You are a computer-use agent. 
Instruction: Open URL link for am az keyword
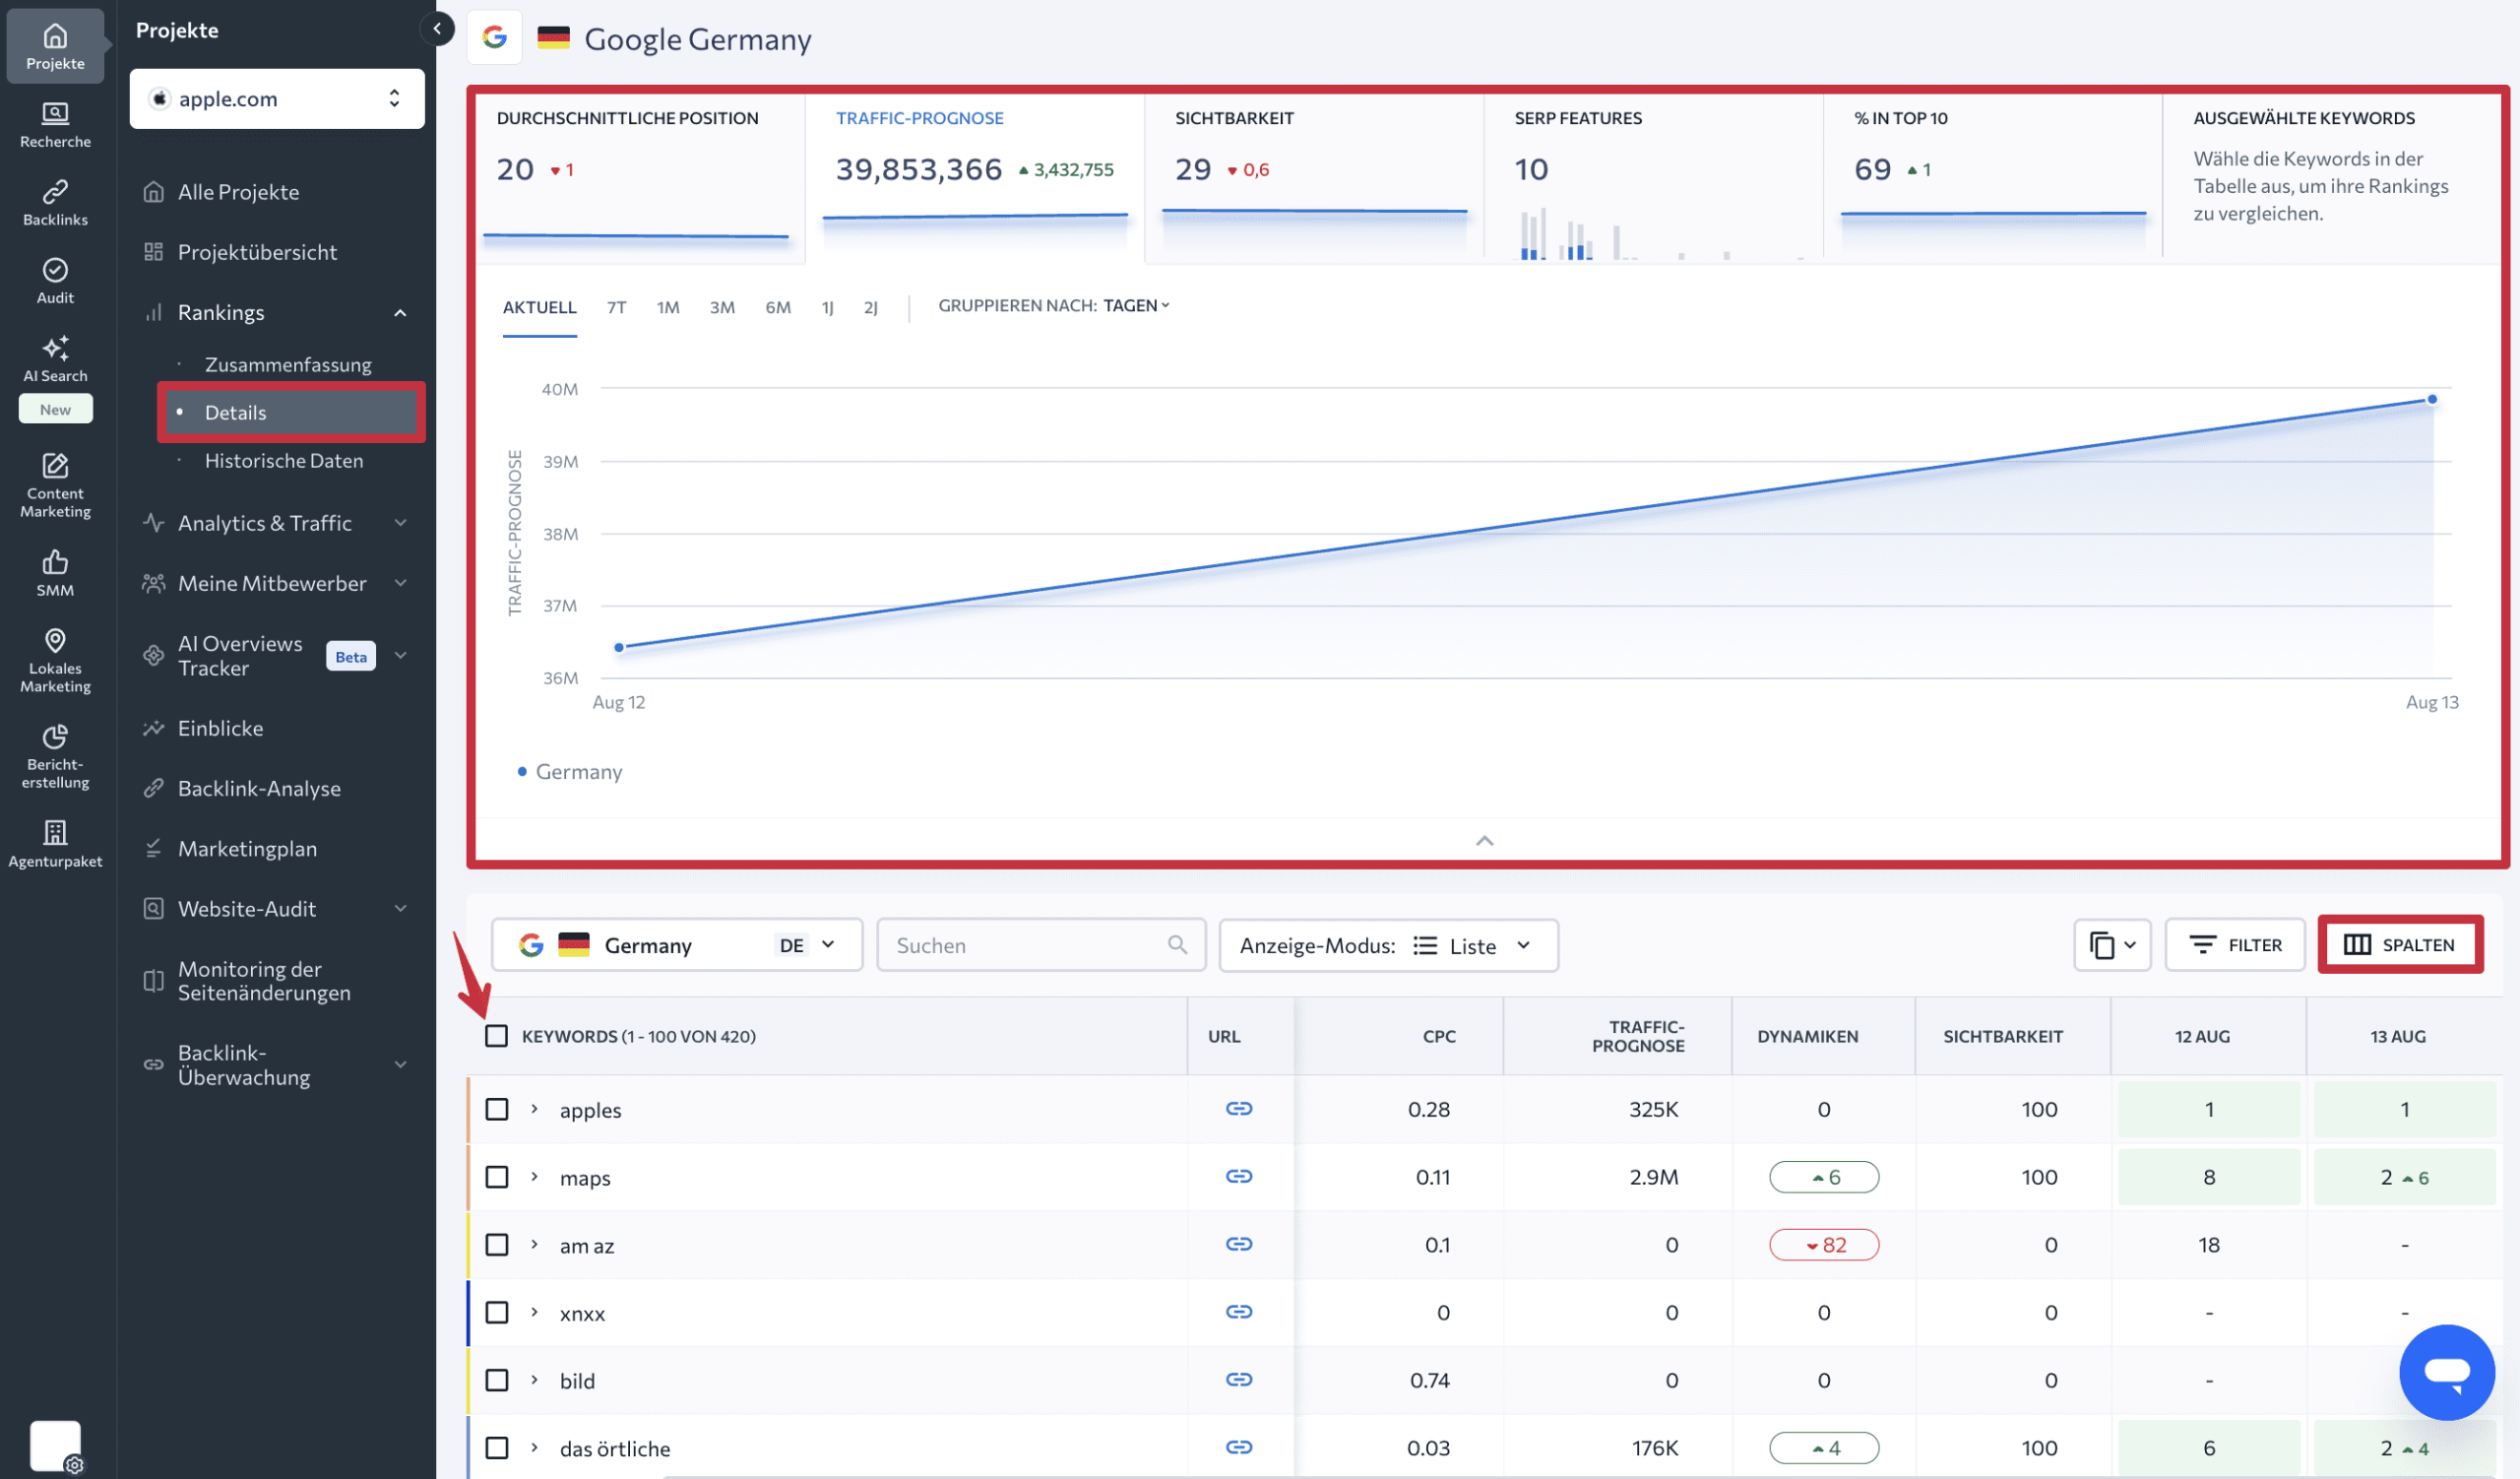point(1238,1244)
